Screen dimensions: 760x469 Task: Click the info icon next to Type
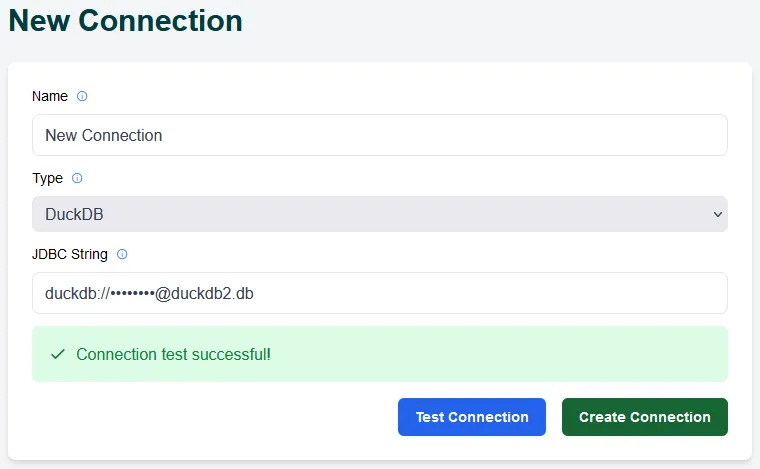point(77,179)
